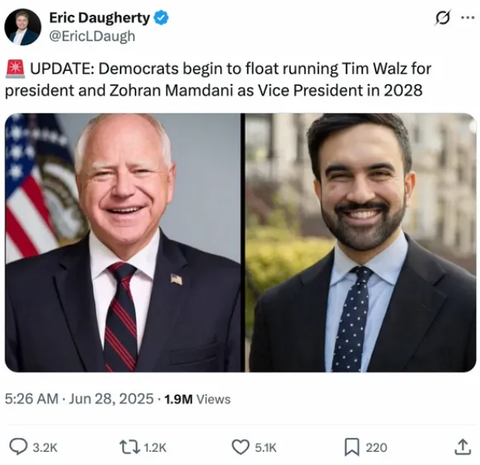Click the share upload icon

click(x=463, y=447)
